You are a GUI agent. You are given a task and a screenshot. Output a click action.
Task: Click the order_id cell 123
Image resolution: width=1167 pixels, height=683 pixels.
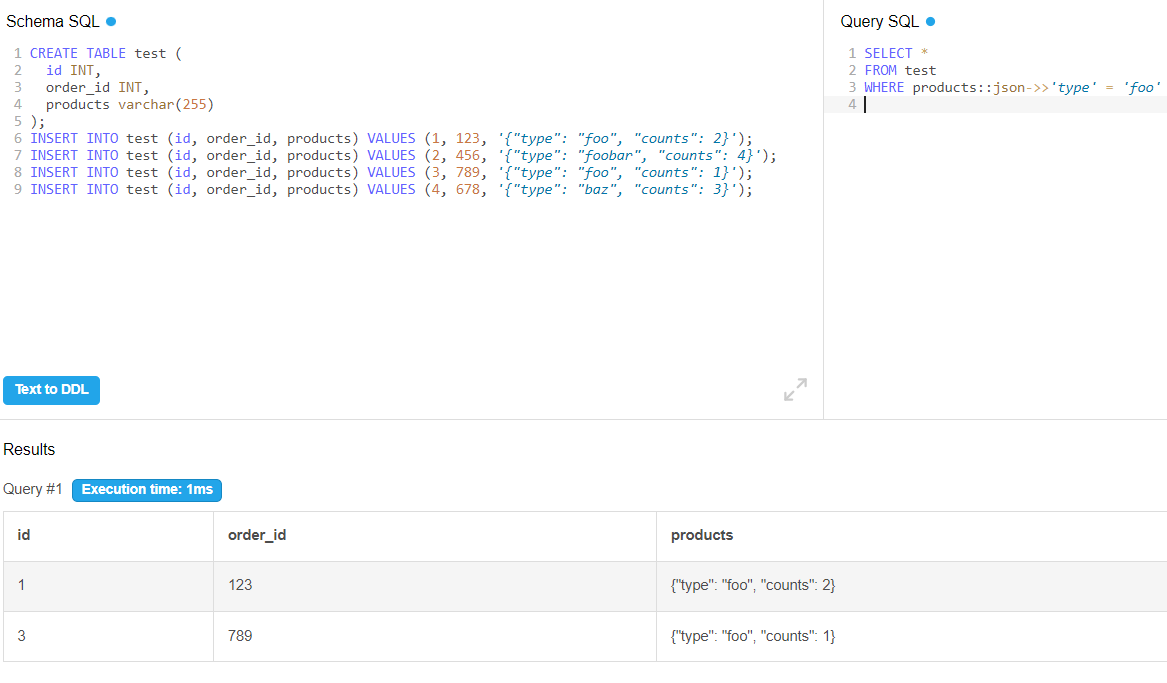point(435,586)
